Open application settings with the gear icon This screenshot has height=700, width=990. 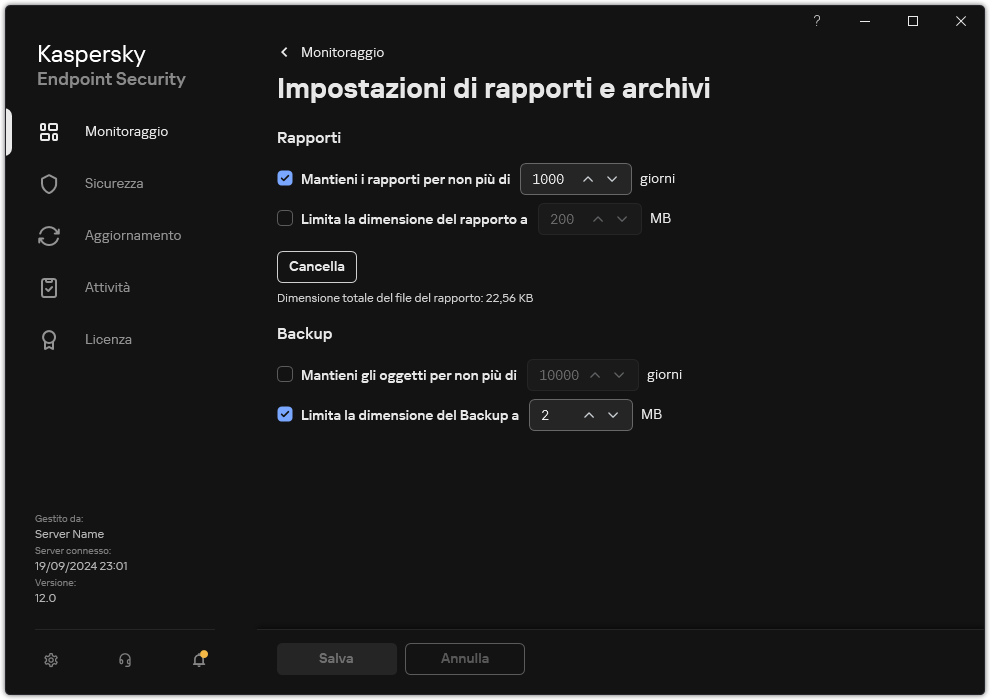point(50,660)
